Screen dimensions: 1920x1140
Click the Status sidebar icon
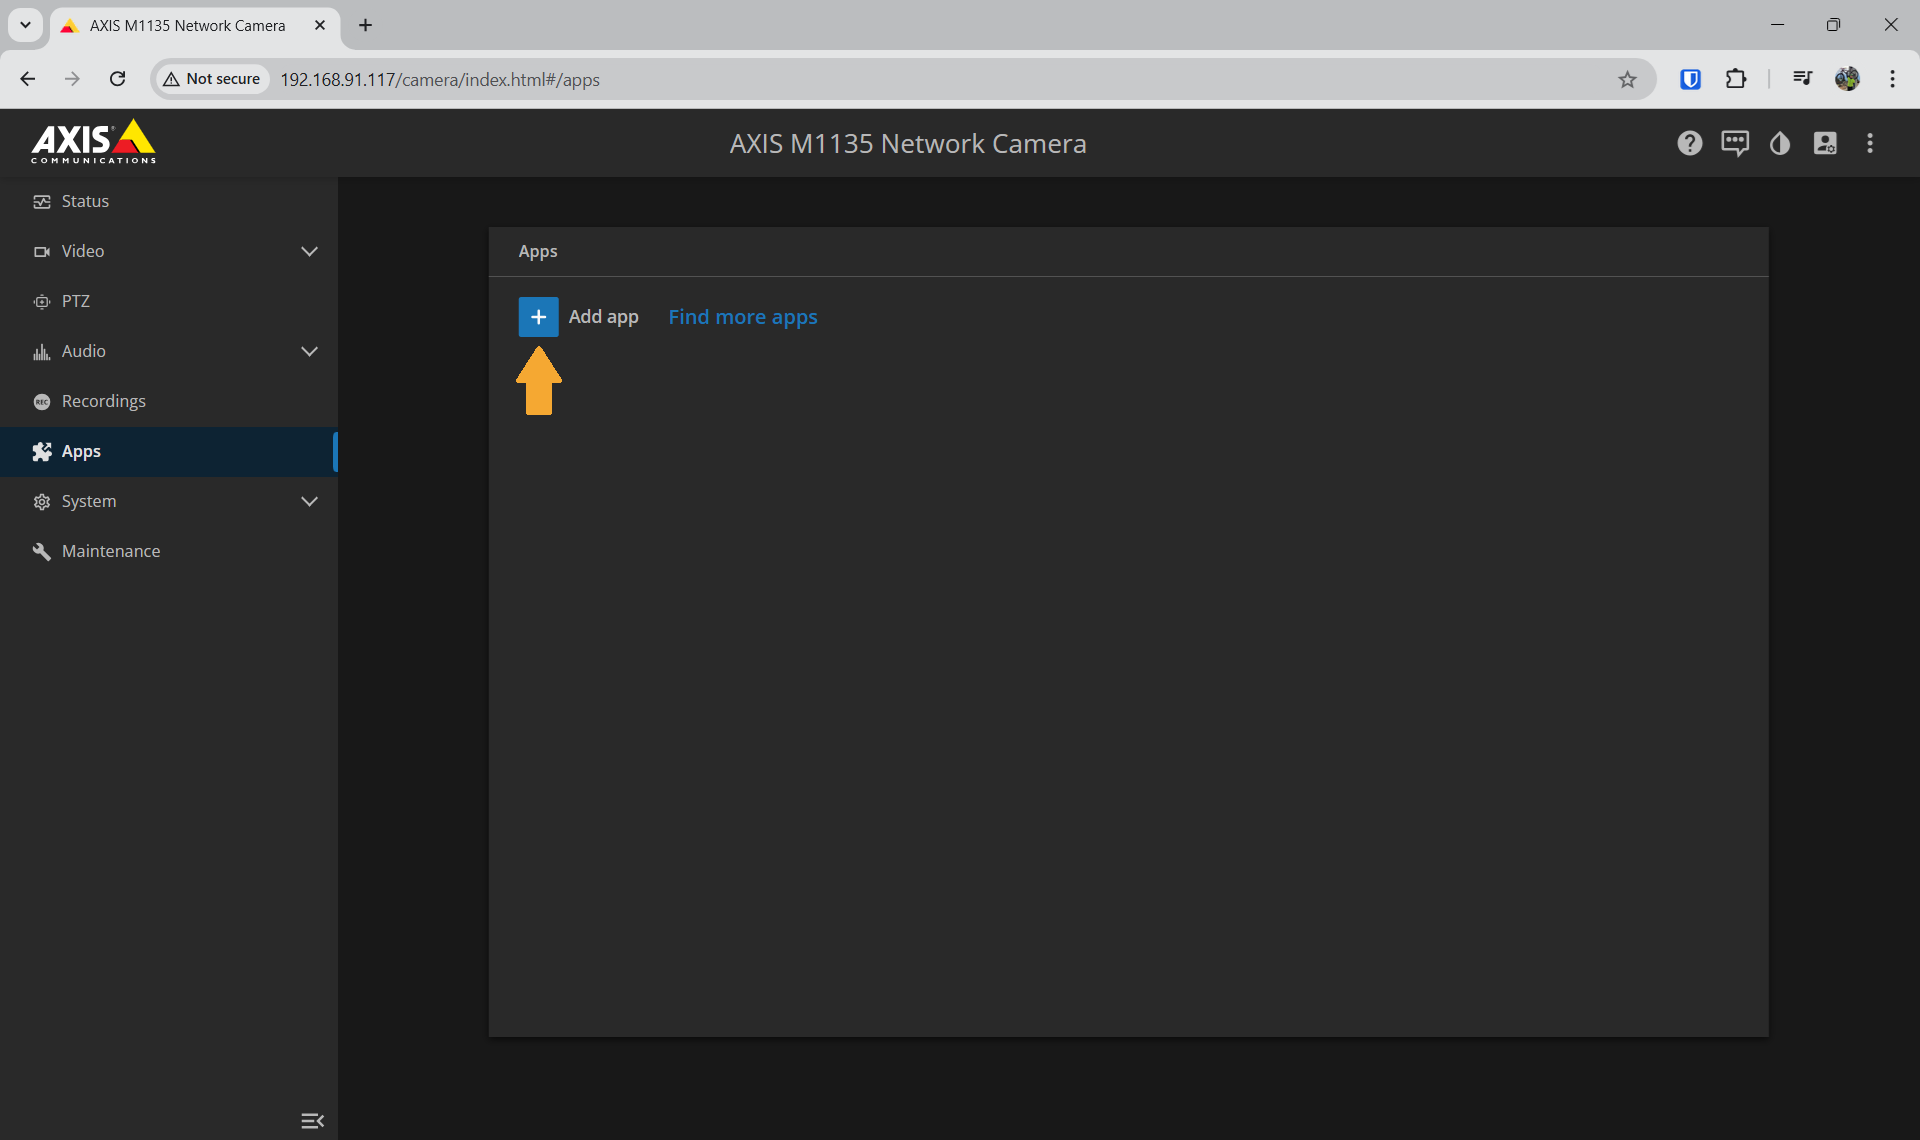(41, 202)
